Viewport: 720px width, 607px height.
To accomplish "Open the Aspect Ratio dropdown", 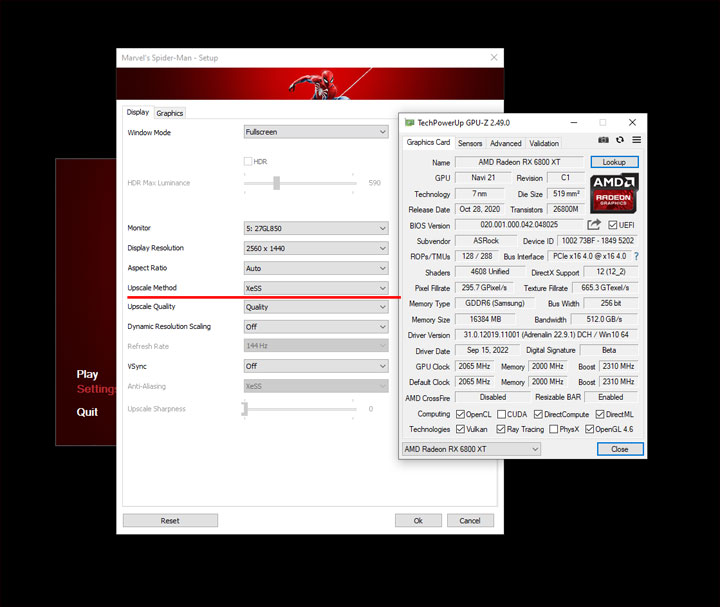I will (316, 268).
